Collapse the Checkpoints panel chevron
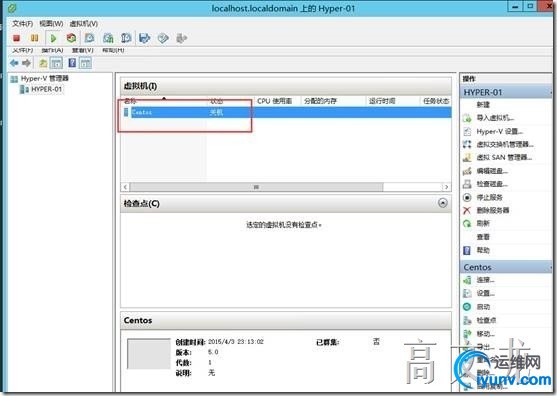 pyautogui.click(x=443, y=203)
